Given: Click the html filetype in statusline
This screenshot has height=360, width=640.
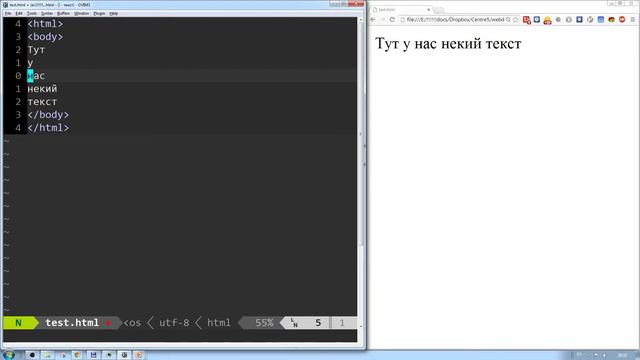Looking at the screenshot, I should (219, 323).
